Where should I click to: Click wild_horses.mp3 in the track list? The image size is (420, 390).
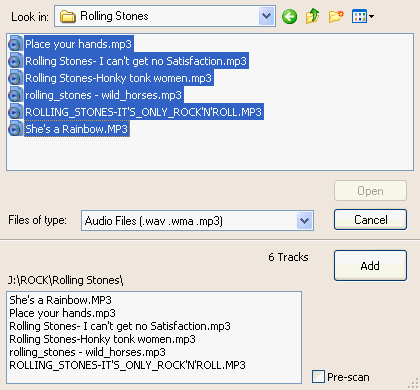pyautogui.click(x=87, y=352)
